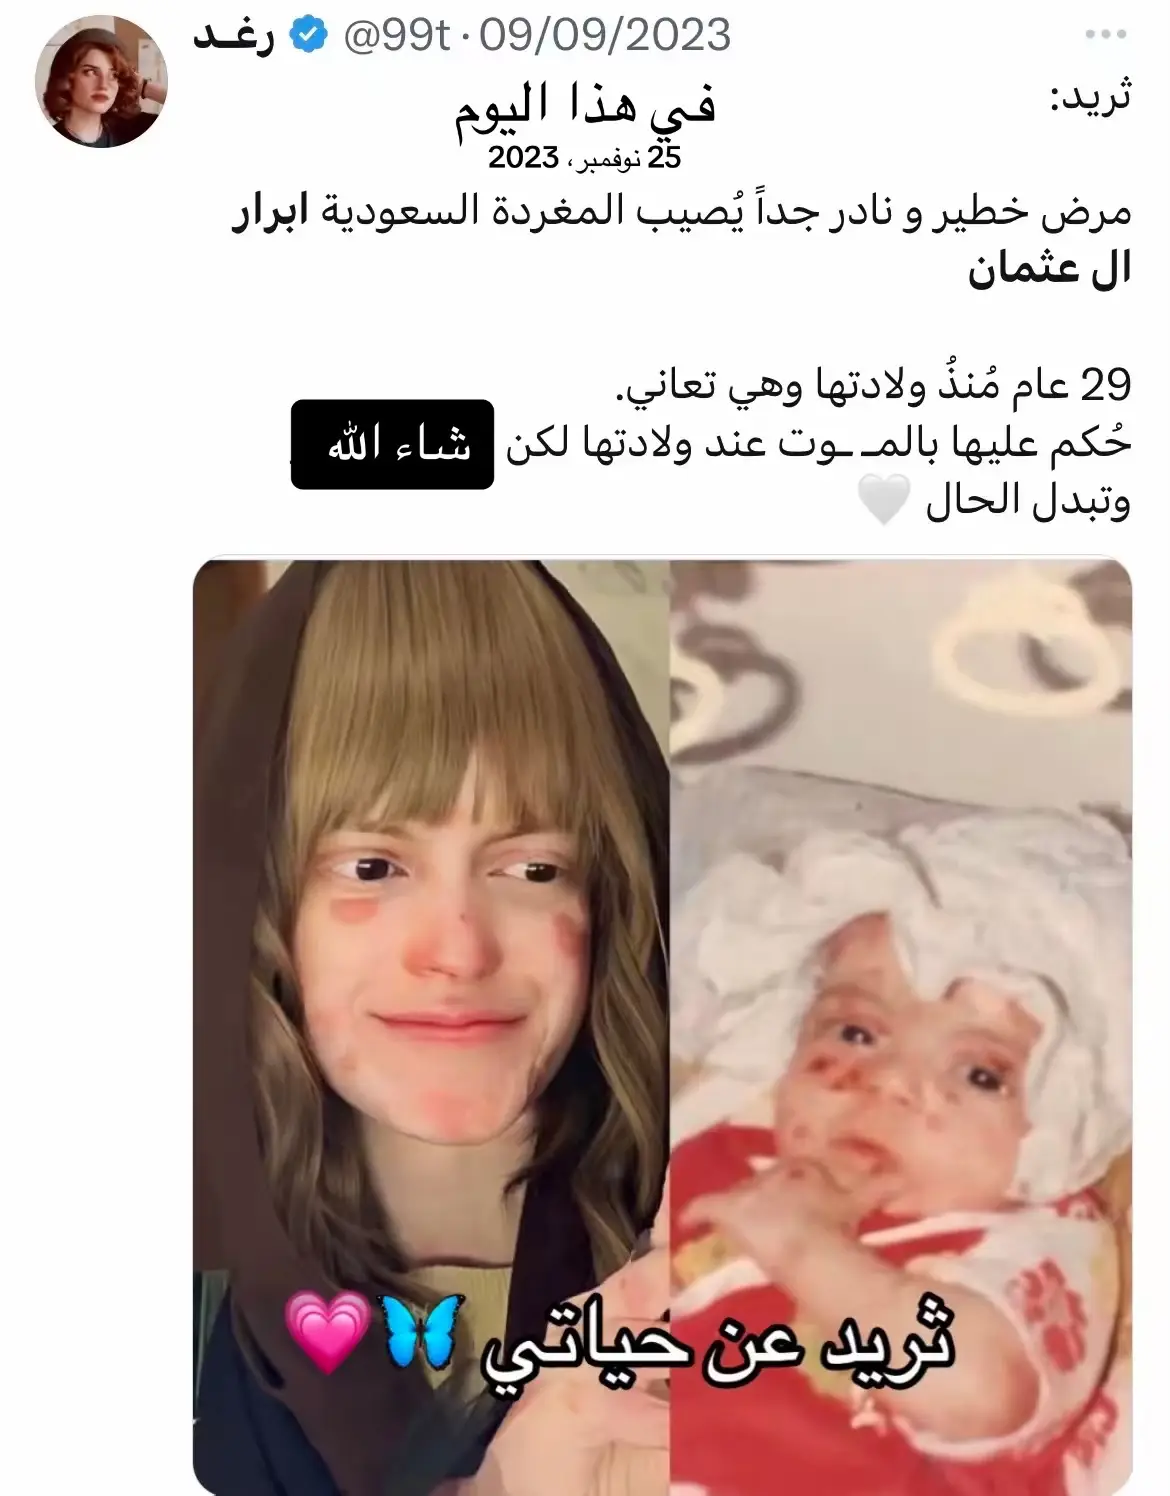Click the blue verified badge
The height and width of the screenshot is (1496, 1170).
(308, 37)
